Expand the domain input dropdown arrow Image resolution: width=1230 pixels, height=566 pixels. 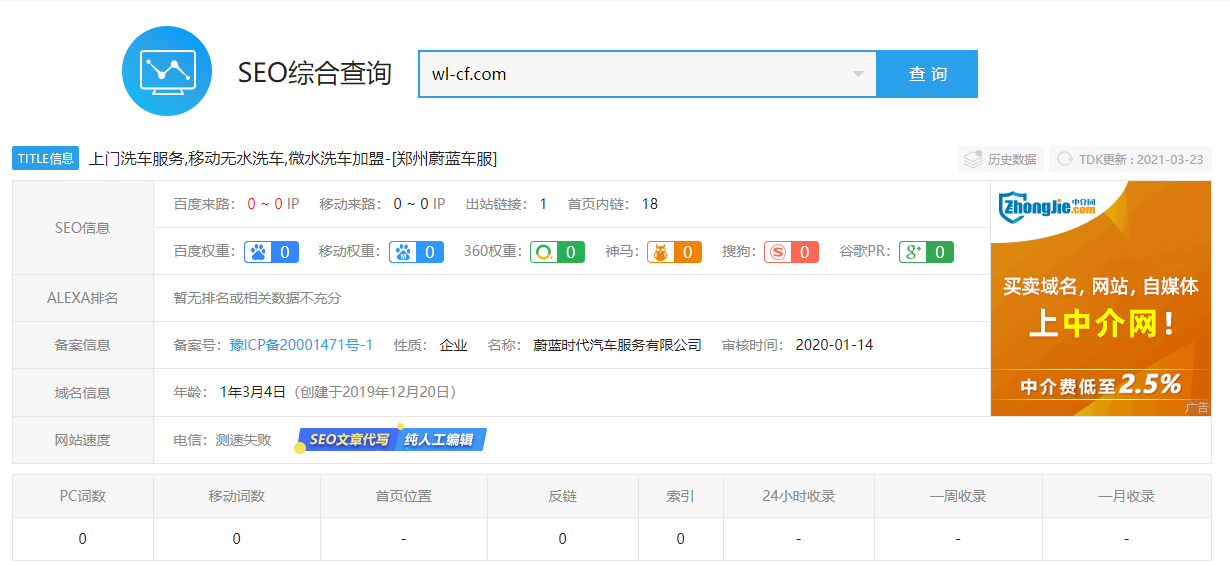858,74
